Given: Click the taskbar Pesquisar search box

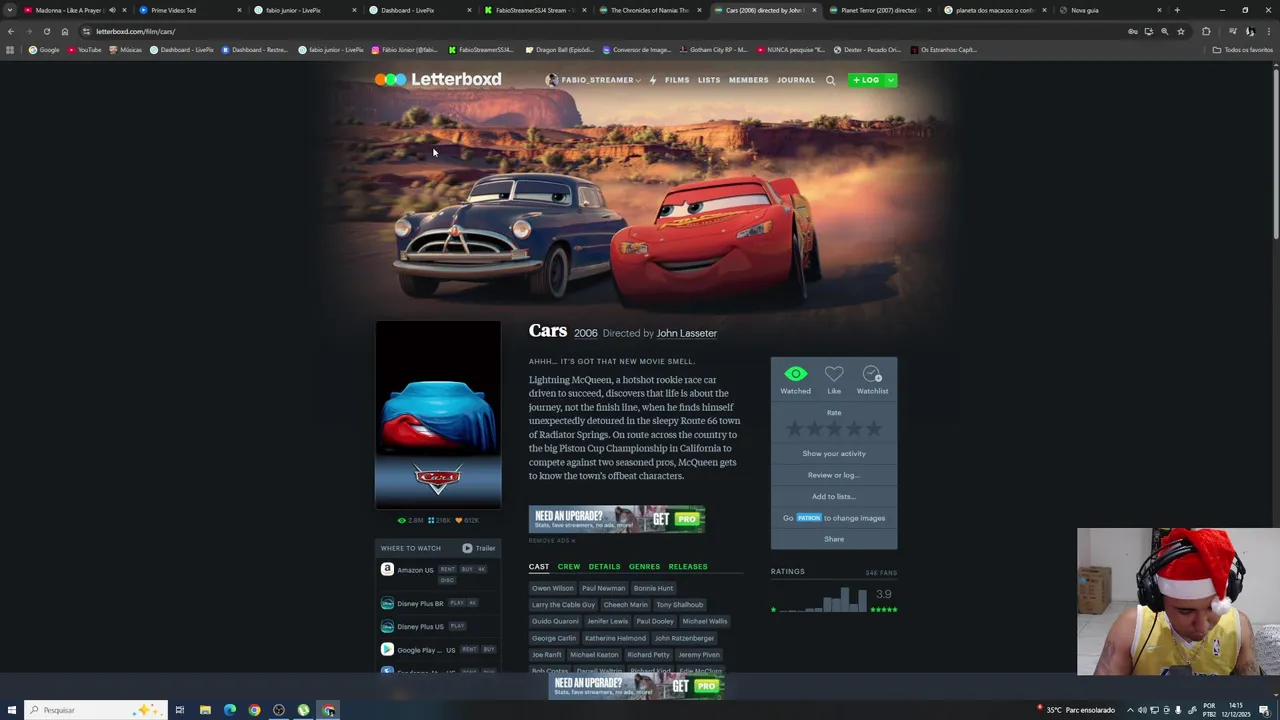Looking at the screenshot, I should coord(95,710).
